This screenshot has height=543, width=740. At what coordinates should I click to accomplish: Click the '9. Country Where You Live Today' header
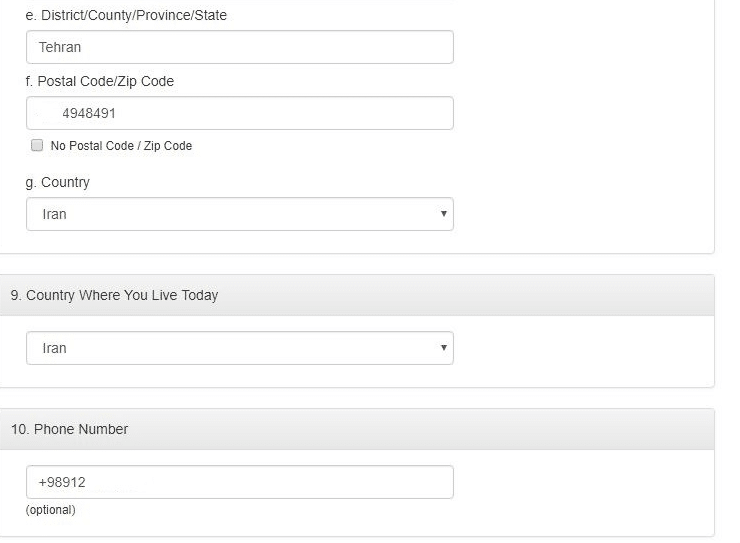pos(114,295)
